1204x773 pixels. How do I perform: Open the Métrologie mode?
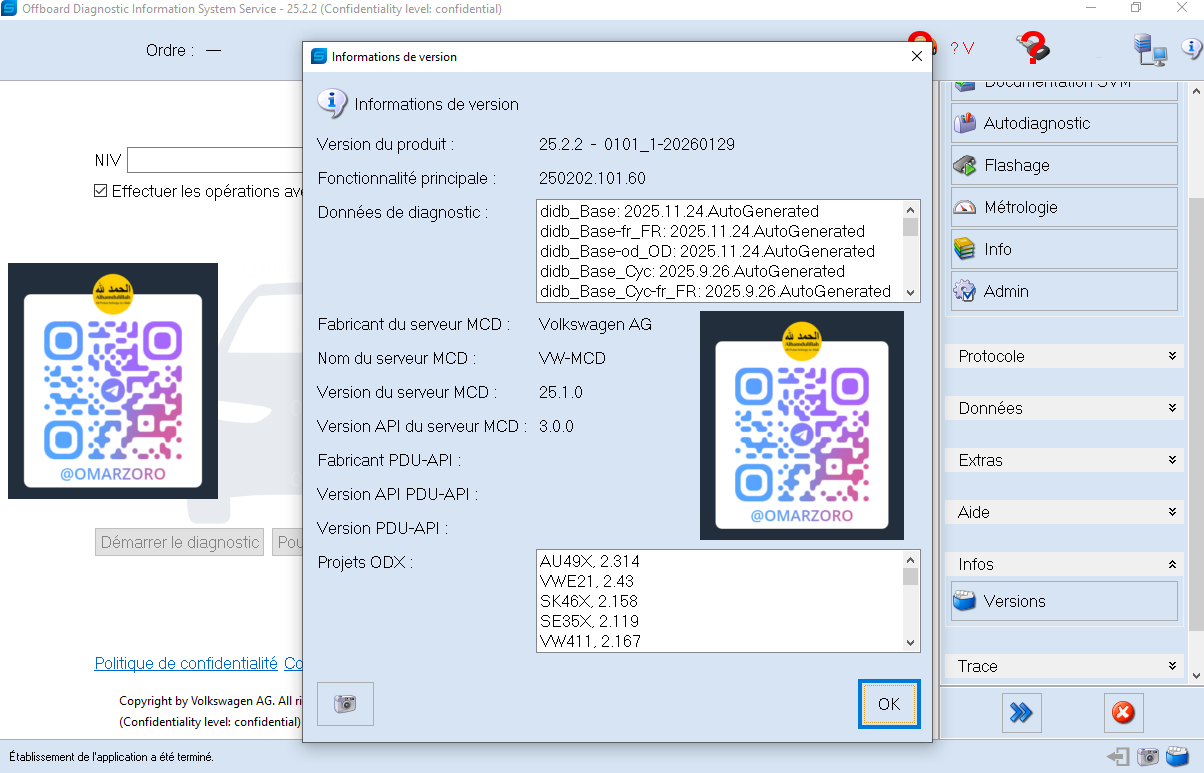click(1064, 207)
